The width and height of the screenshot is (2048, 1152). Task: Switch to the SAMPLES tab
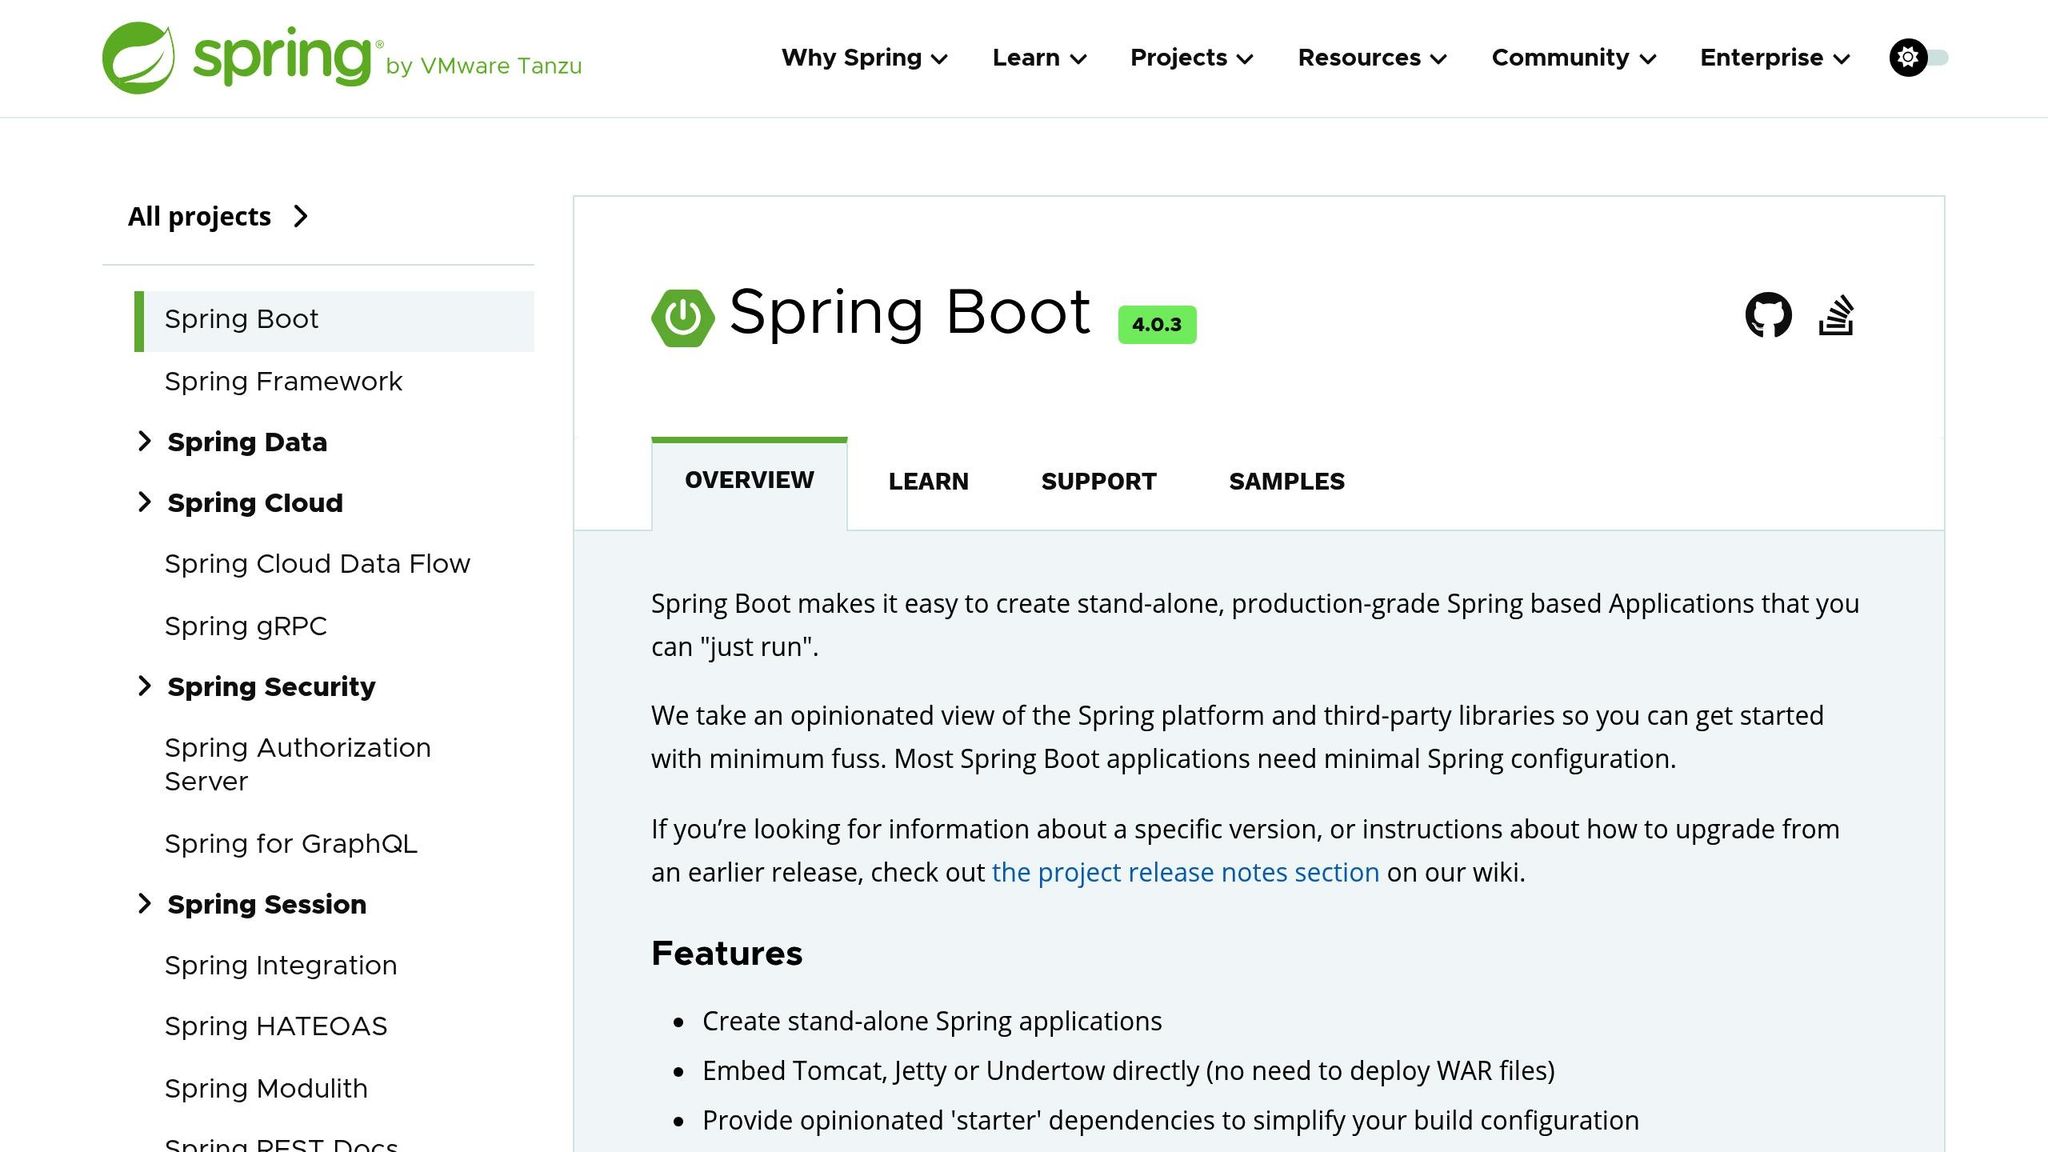pos(1286,481)
